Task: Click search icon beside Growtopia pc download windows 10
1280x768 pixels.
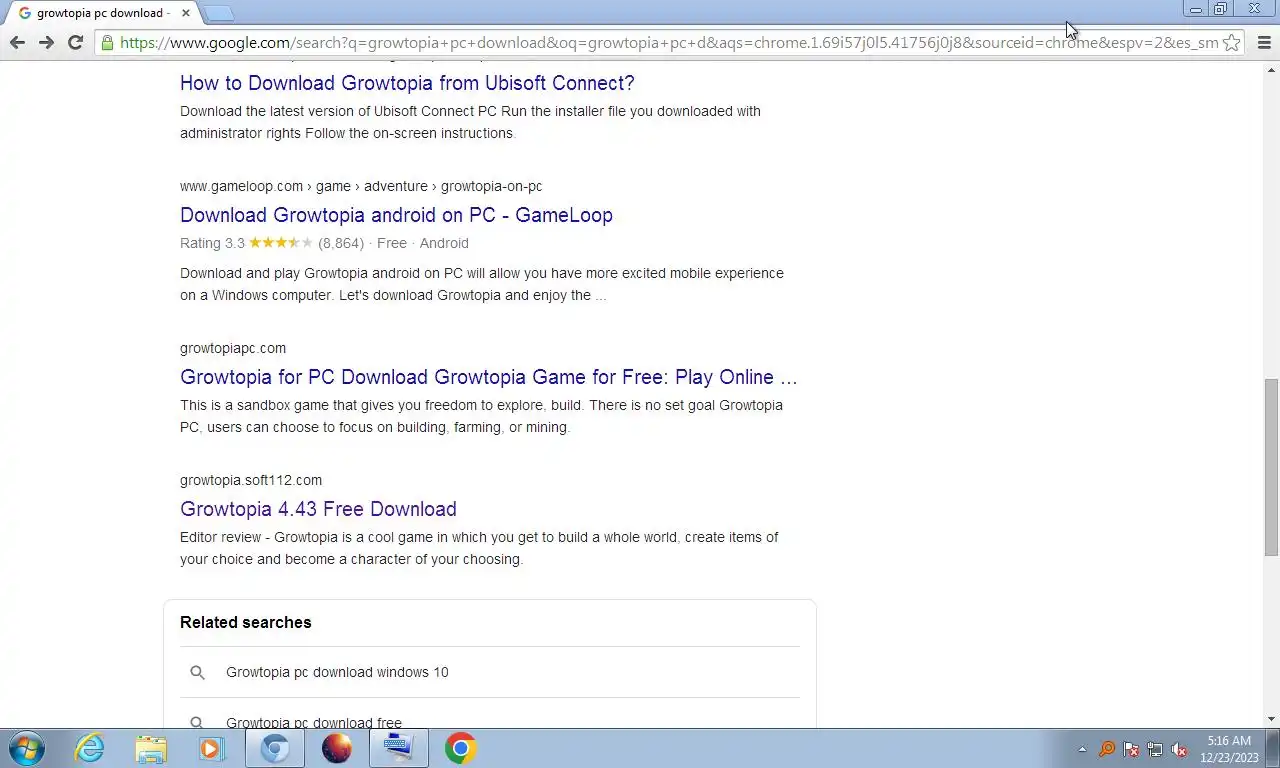Action: tap(197, 672)
